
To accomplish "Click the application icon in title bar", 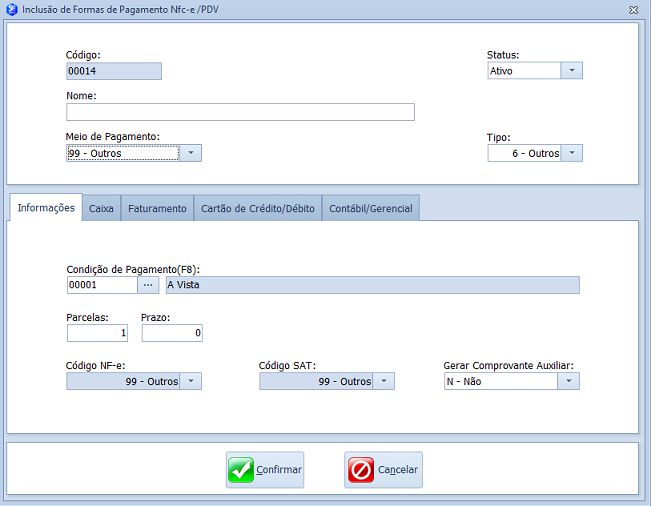I will [11, 9].
